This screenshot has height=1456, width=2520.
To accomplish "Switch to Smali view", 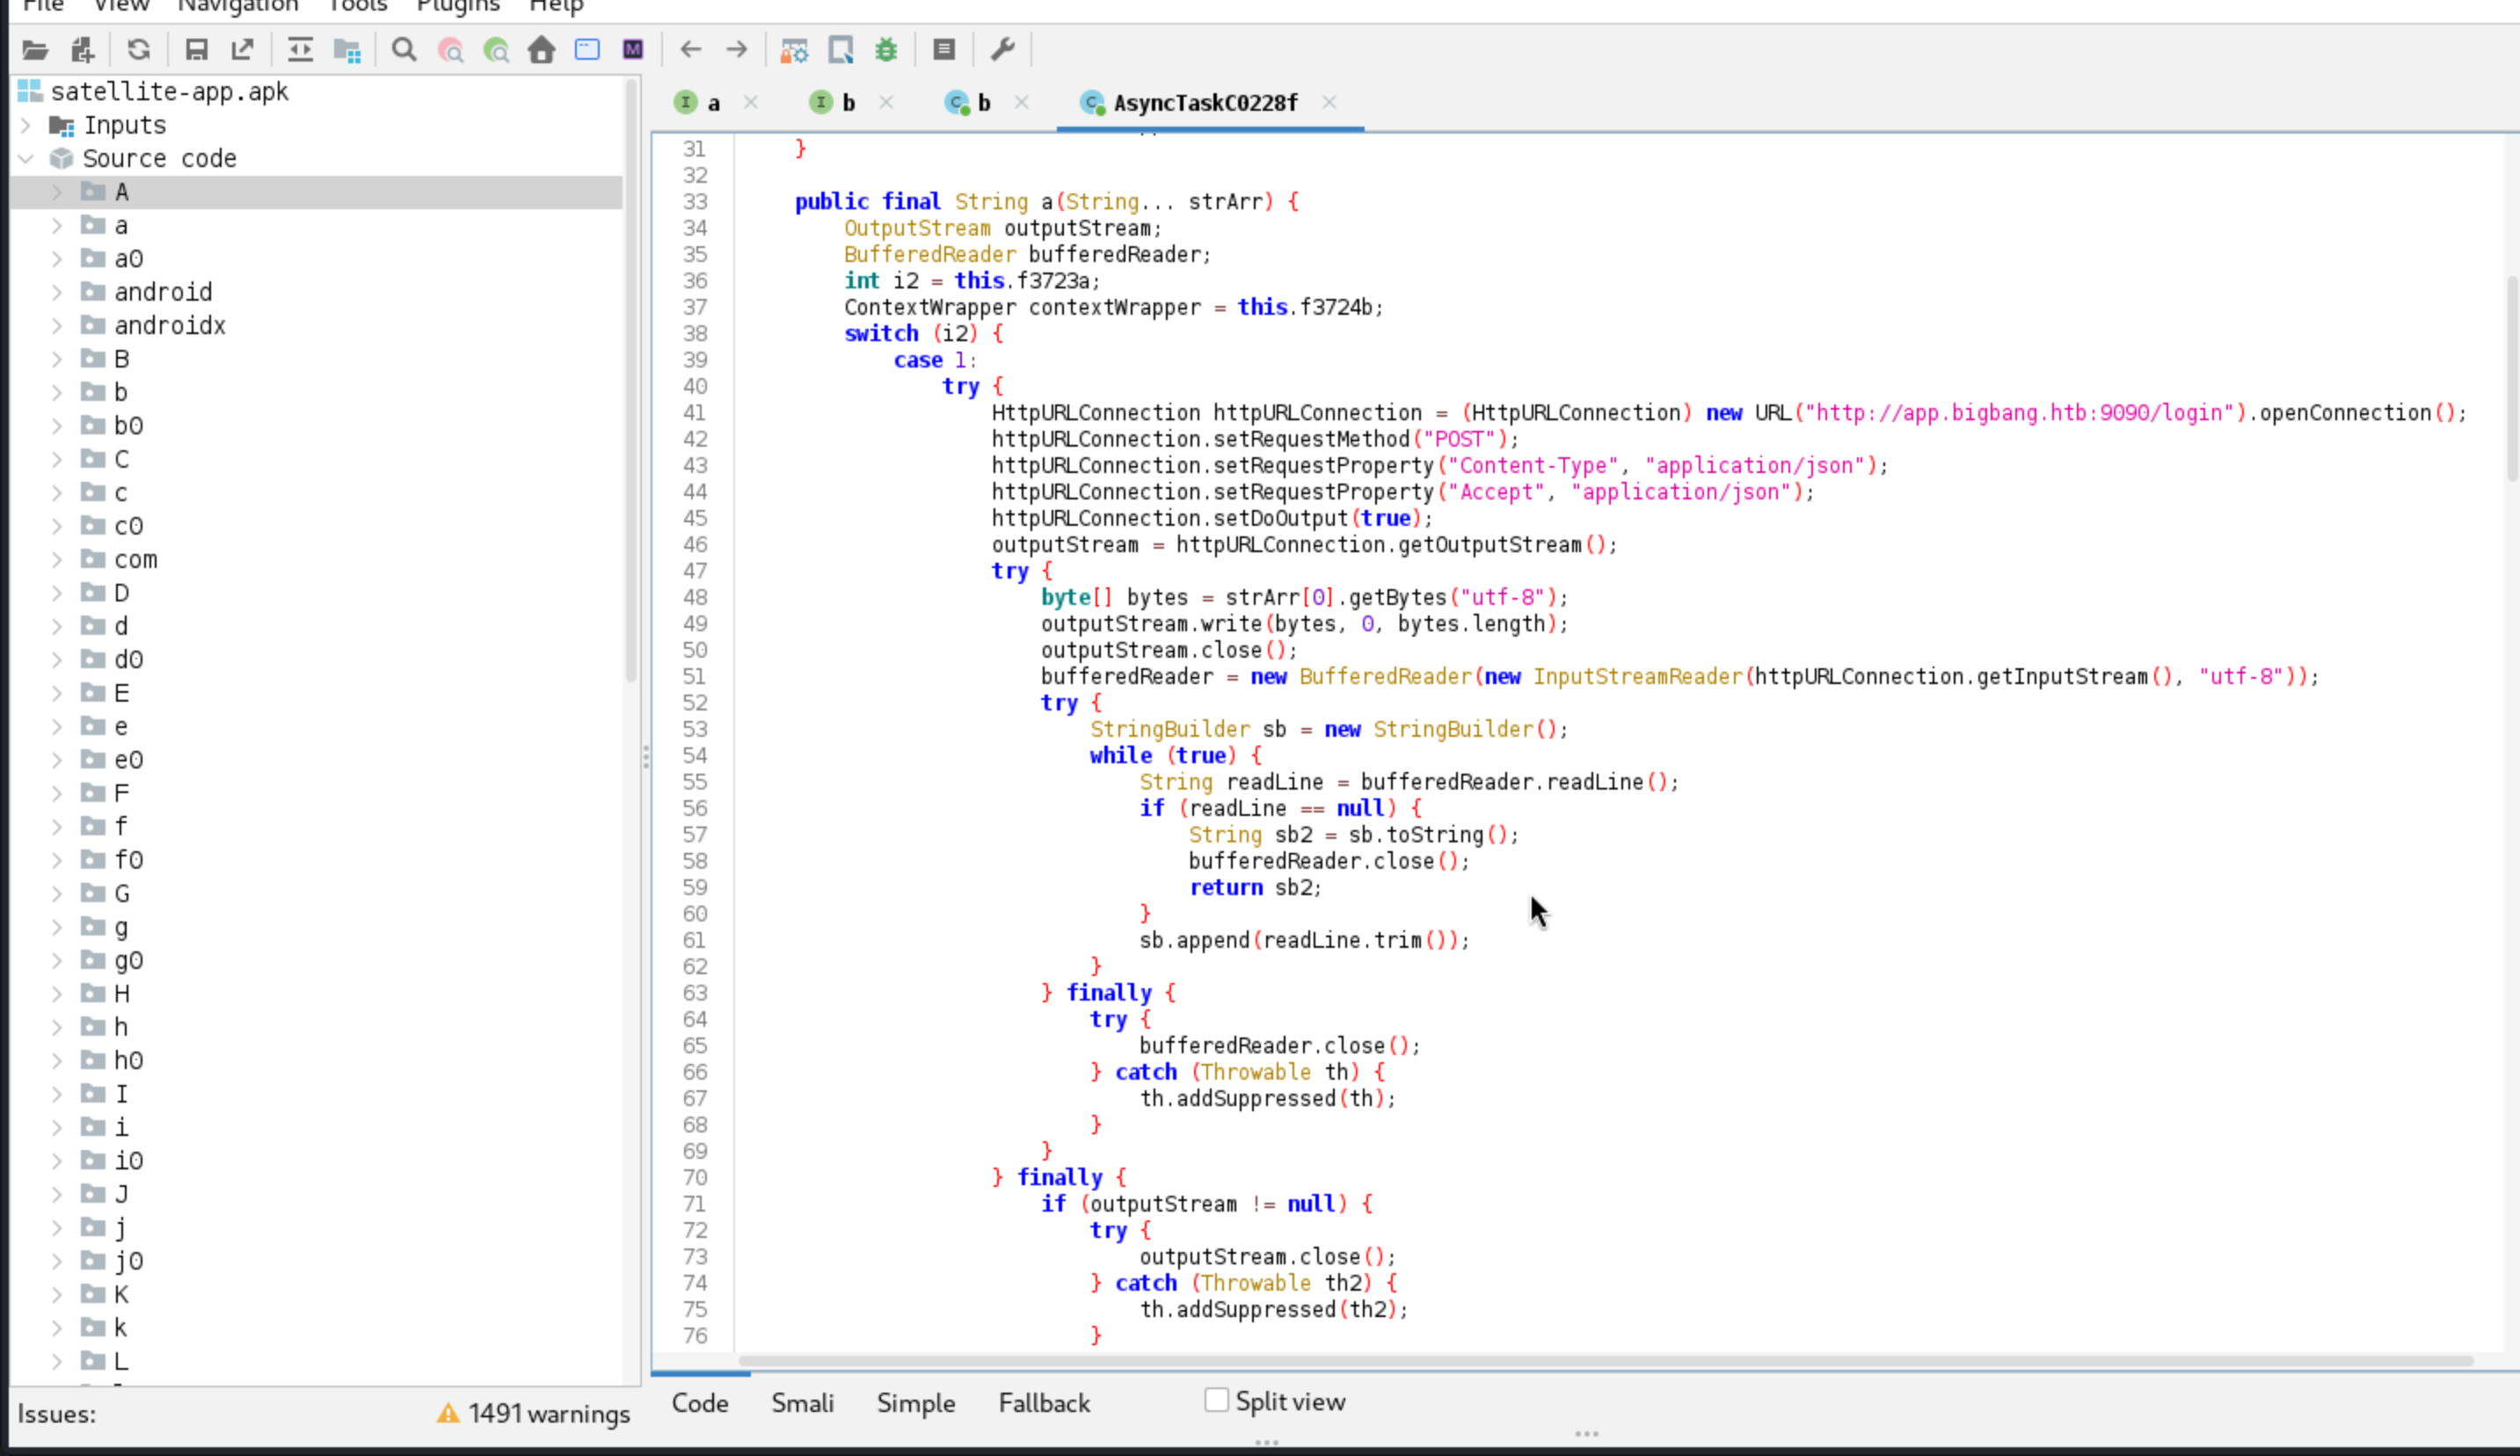I will (x=802, y=1403).
